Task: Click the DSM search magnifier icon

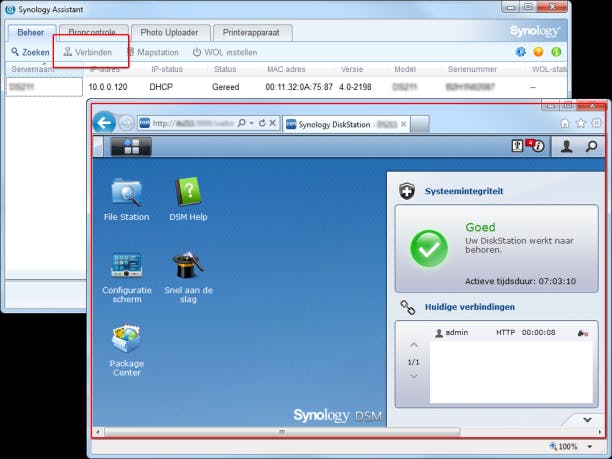Action: (591, 146)
